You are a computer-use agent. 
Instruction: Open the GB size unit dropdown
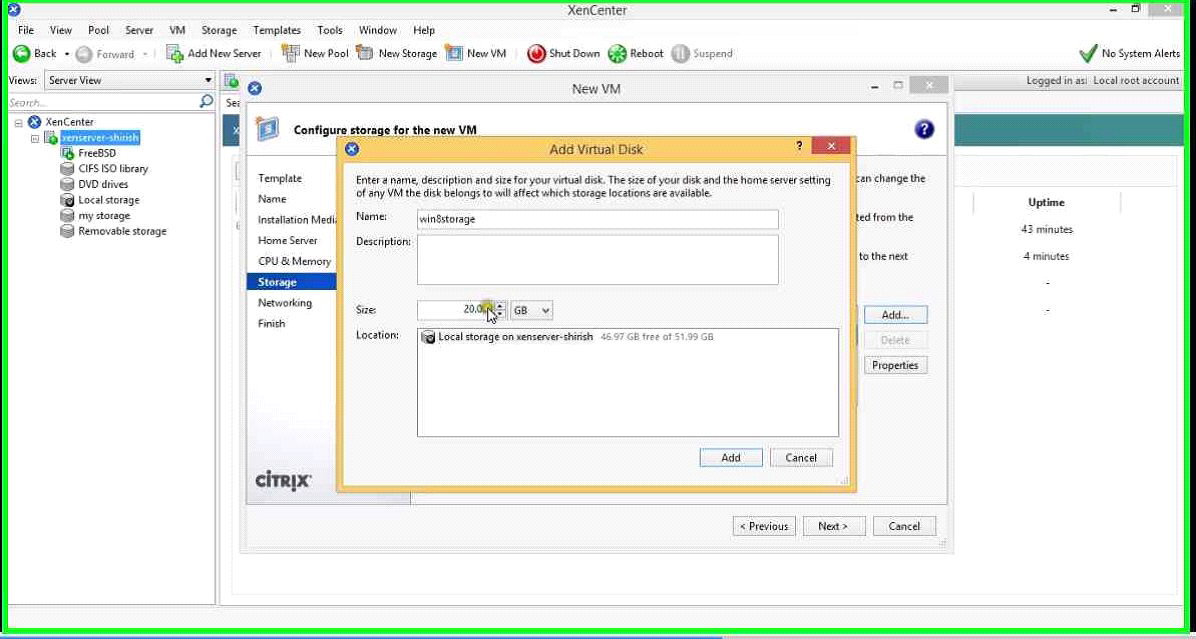532,310
